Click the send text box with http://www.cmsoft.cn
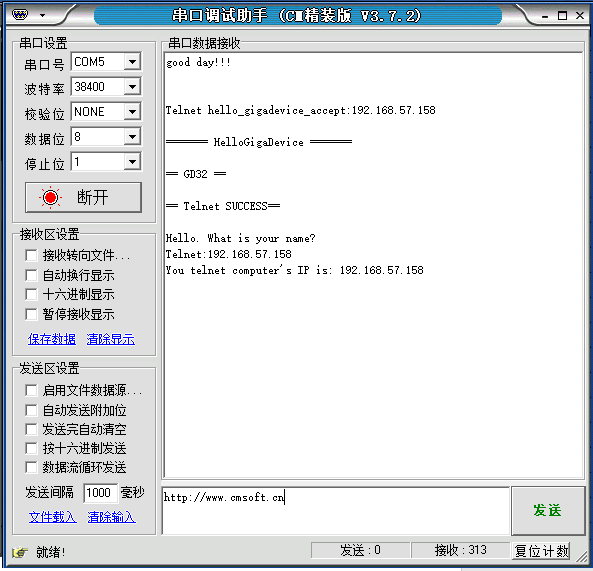 point(335,510)
